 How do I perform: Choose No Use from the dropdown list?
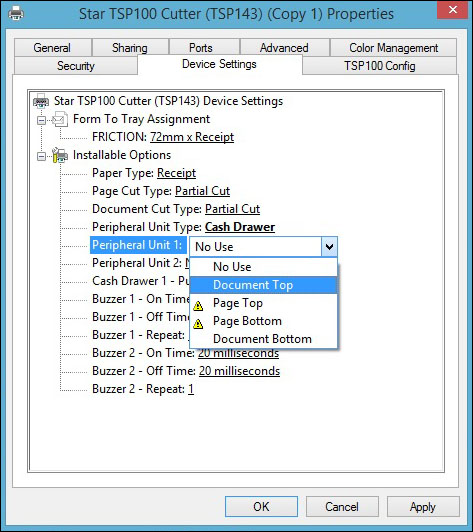(263, 267)
